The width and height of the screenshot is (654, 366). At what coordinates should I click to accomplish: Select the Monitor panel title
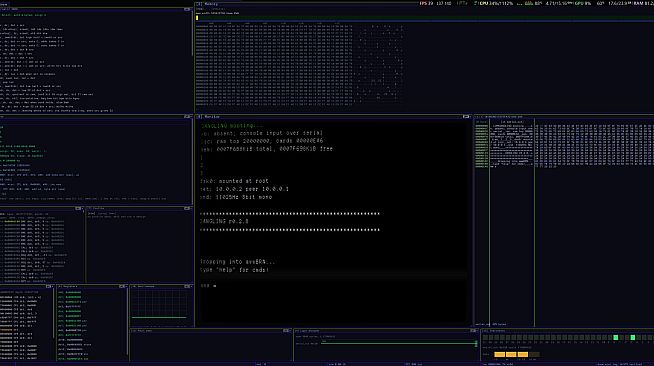pos(212,117)
